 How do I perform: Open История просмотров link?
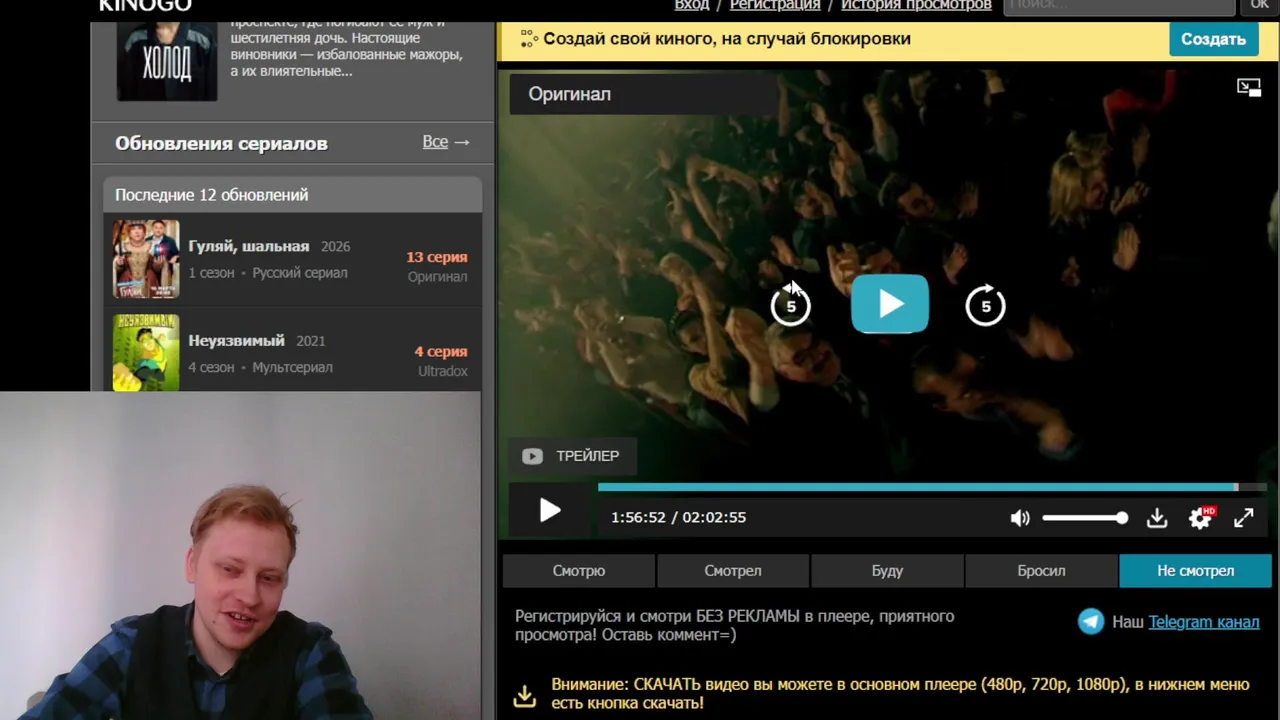coord(916,5)
